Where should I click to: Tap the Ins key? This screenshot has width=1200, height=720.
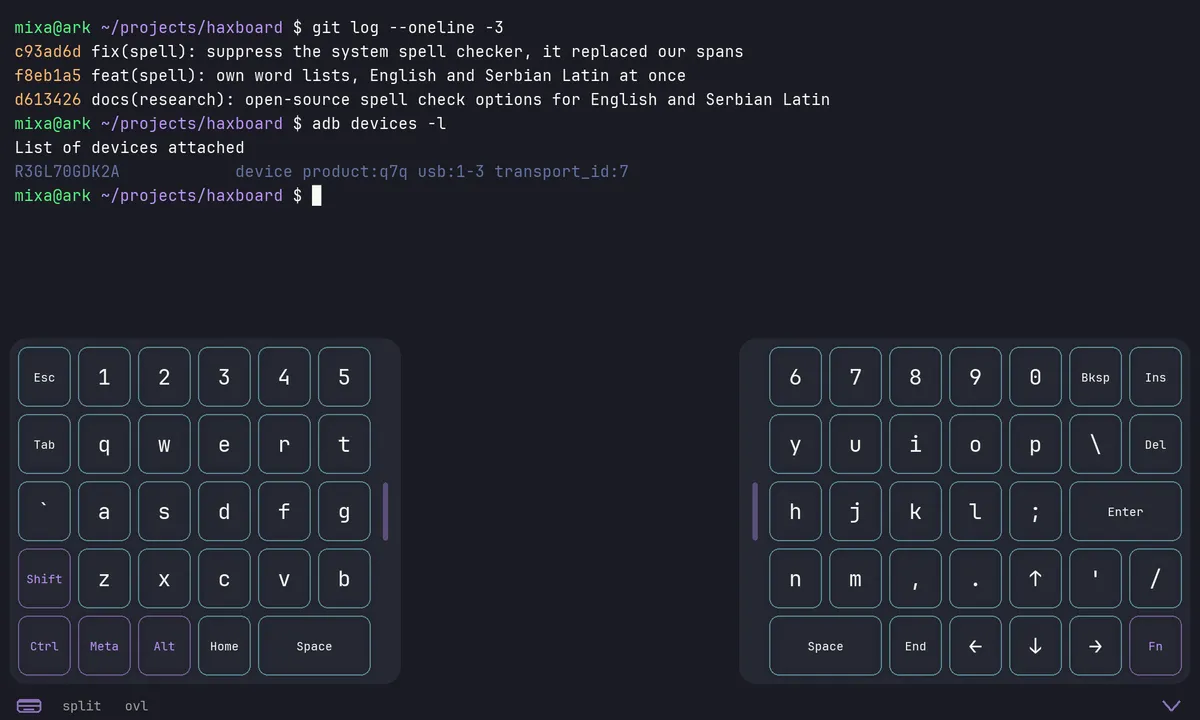[x=1155, y=377]
